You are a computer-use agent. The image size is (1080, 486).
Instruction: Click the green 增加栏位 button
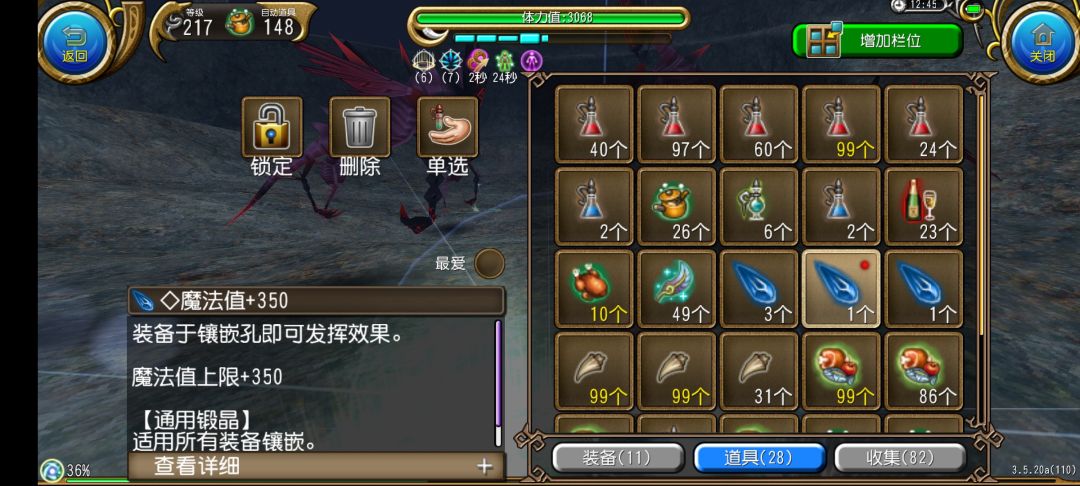coord(877,41)
